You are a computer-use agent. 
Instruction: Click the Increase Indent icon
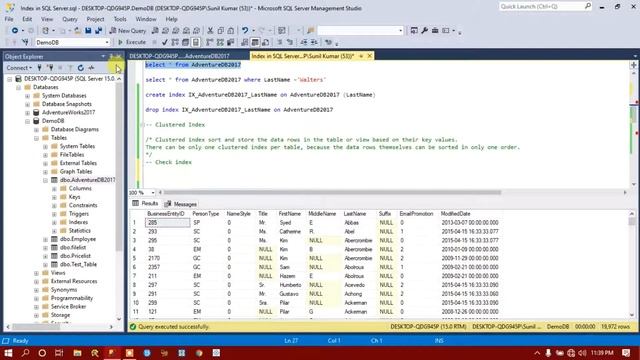click(314, 42)
